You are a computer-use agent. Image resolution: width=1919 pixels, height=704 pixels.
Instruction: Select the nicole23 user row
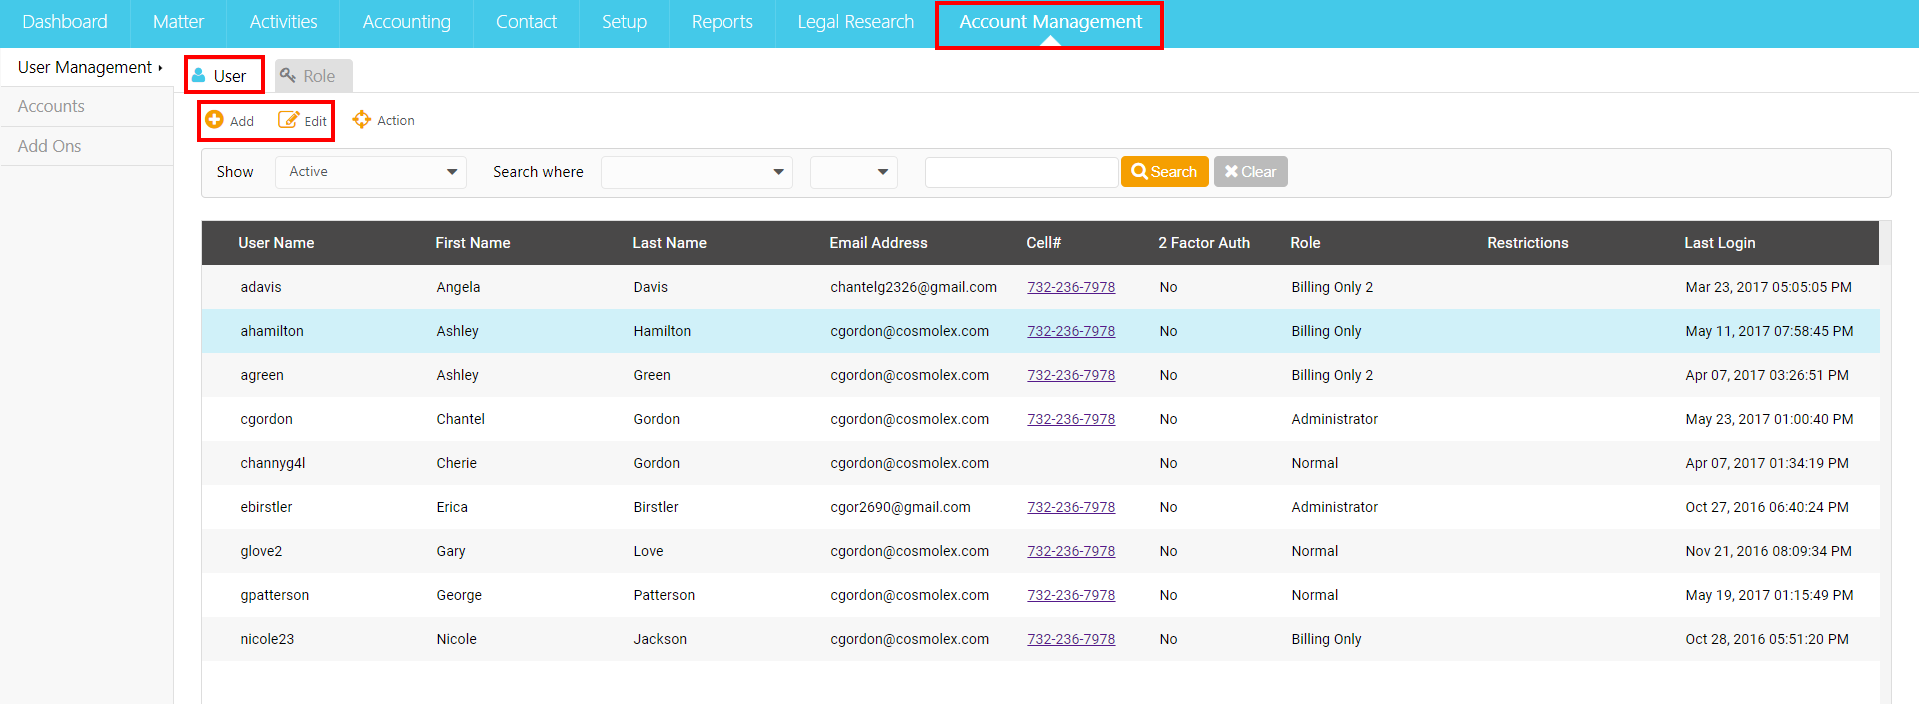[1040, 639]
